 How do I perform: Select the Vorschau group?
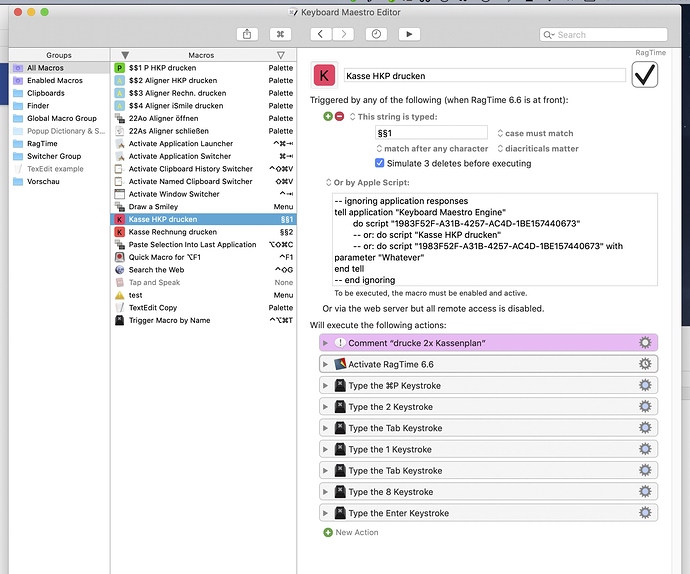tap(59, 181)
